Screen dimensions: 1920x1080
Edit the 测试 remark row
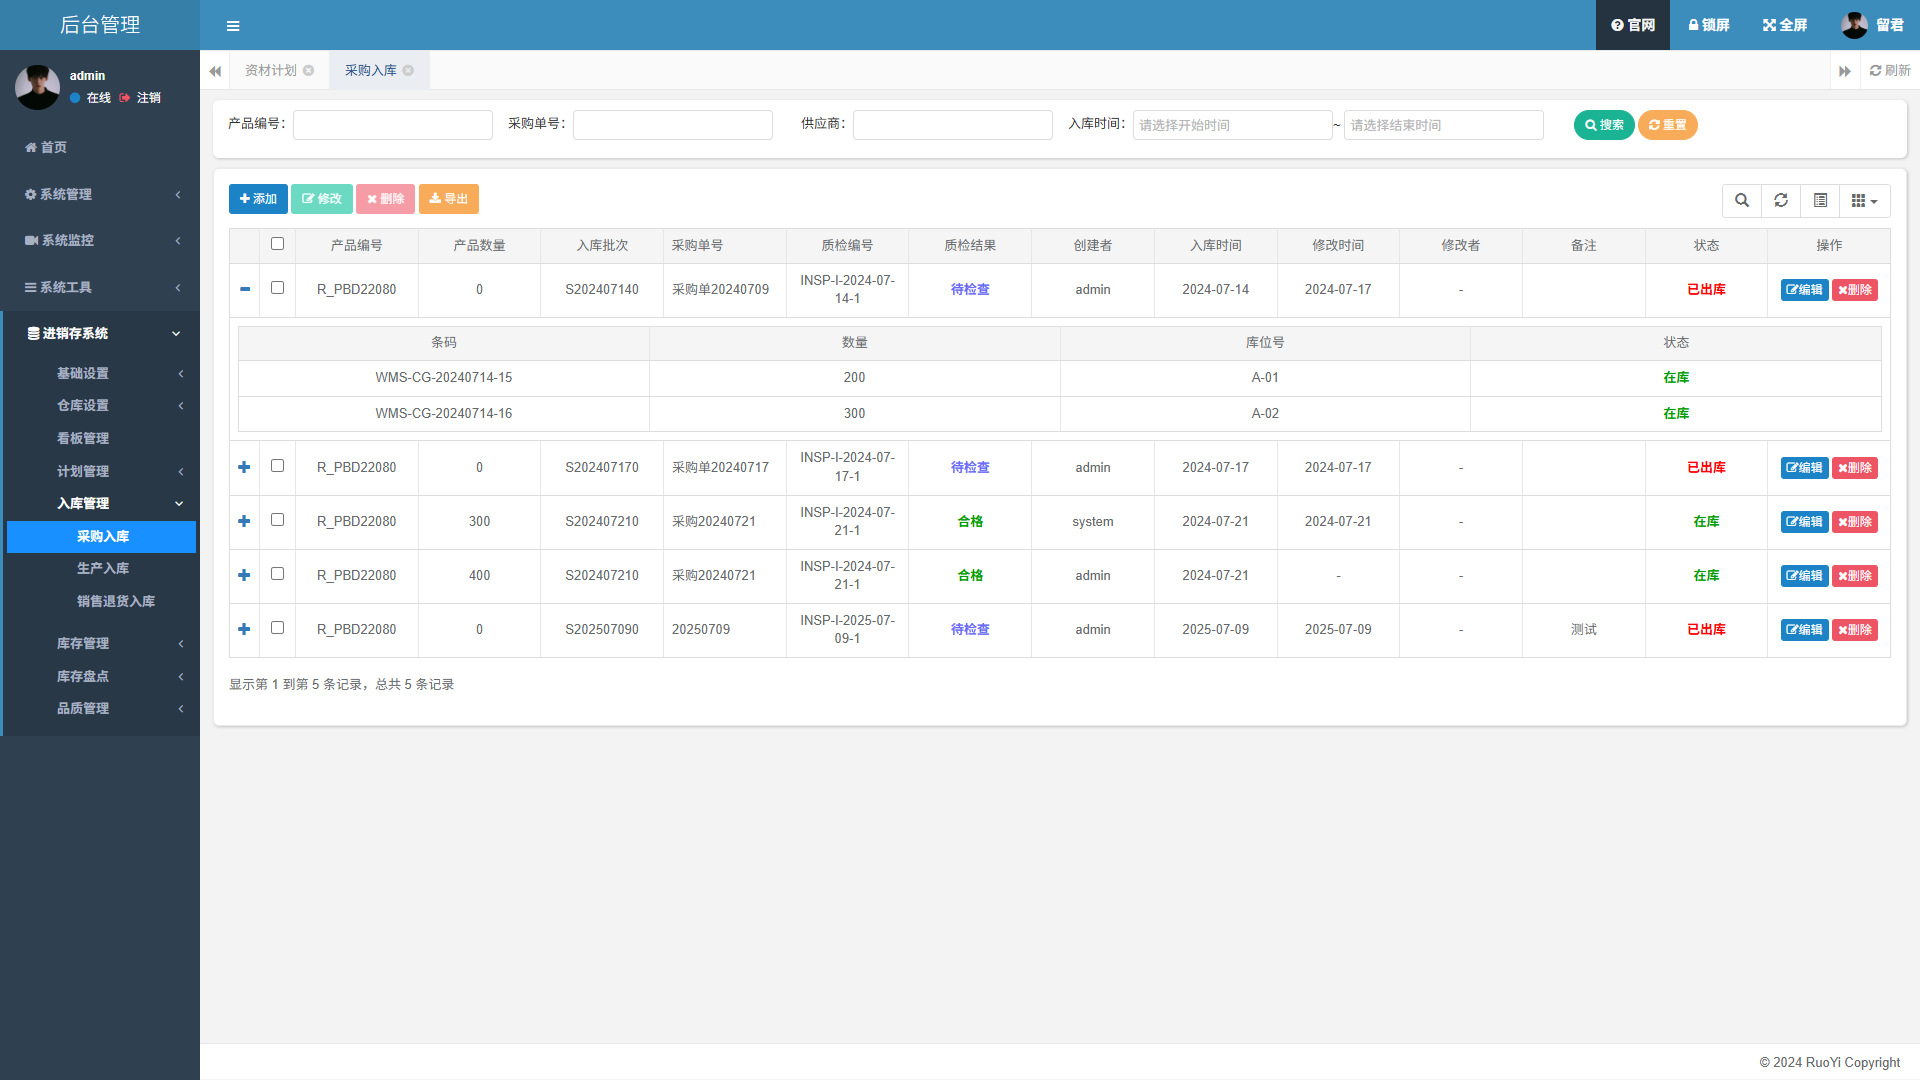point(1804,630)
